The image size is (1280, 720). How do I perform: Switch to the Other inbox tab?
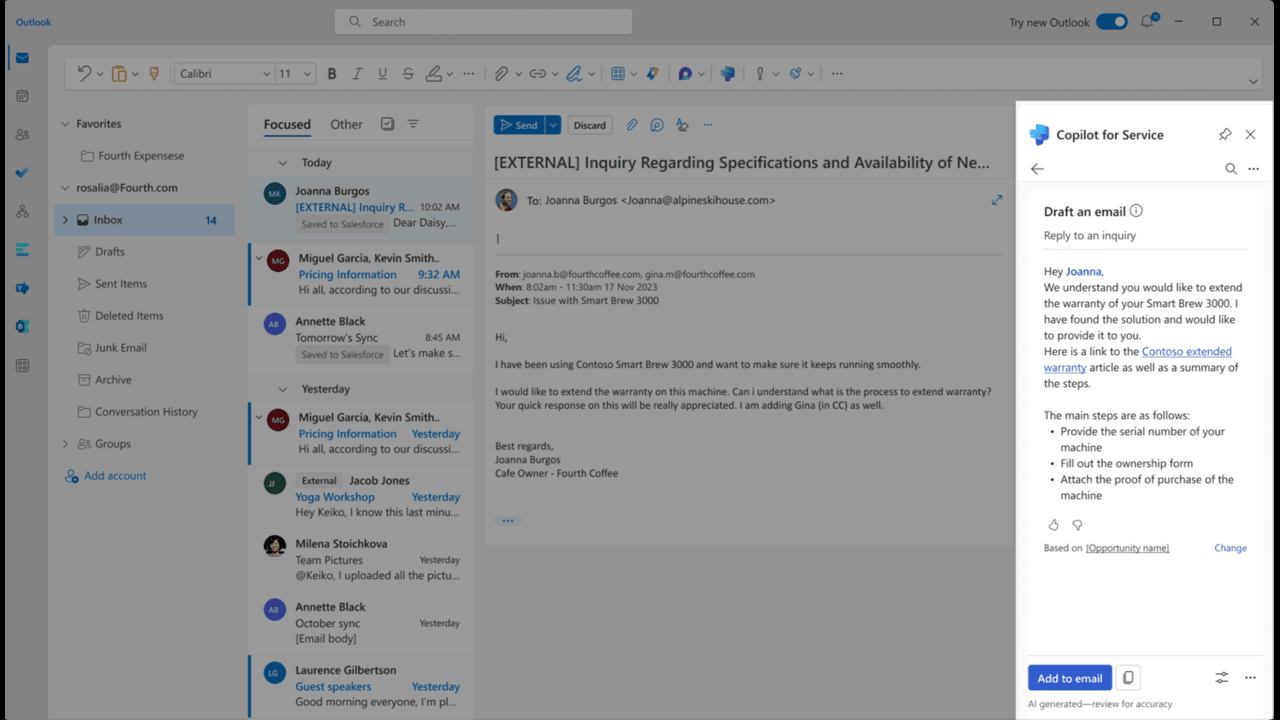click(x=346, y=125)
